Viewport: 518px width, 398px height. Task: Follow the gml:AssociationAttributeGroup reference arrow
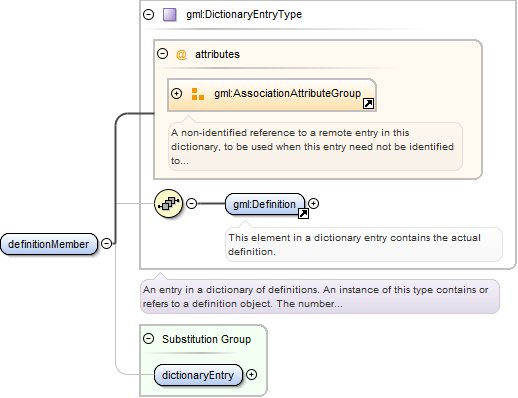(x=368, y=104)
